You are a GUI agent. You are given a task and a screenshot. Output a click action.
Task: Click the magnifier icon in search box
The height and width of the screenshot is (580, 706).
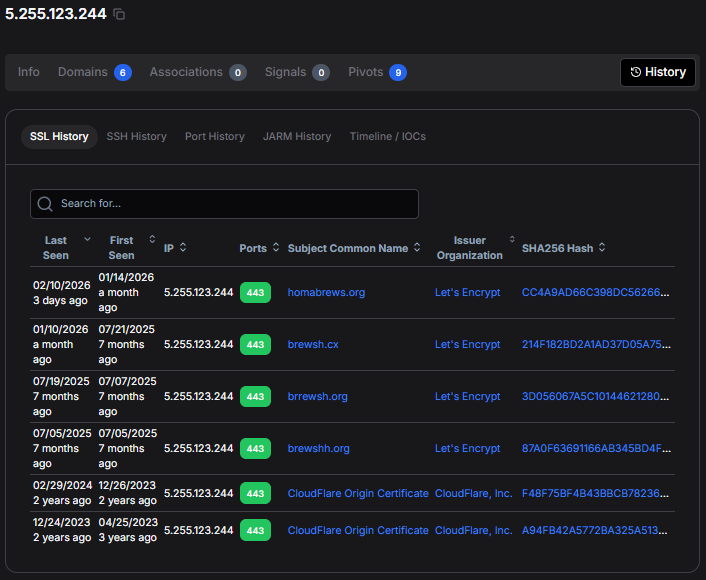[x=45, y=204]
